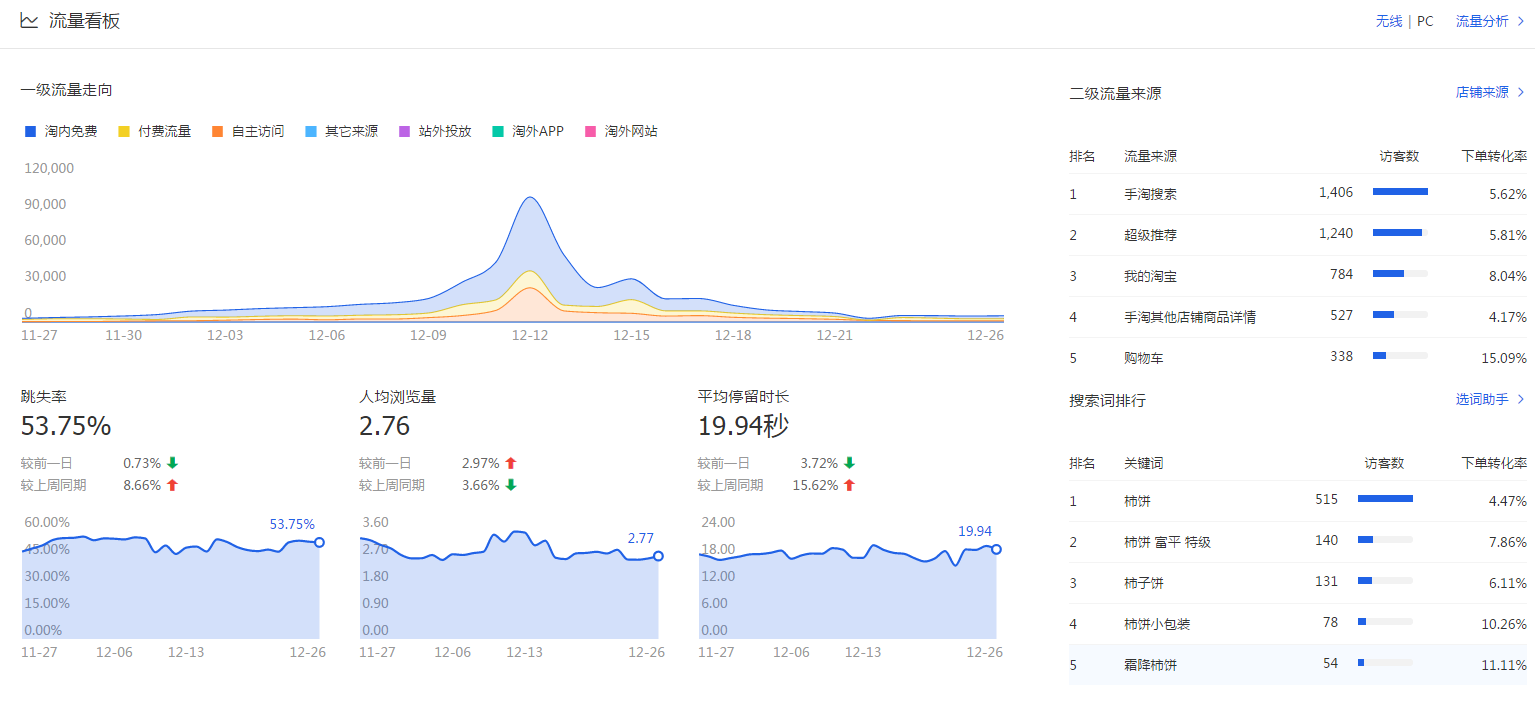Click green down arrow under 平均停留时长 较前一日

[849, 463]
